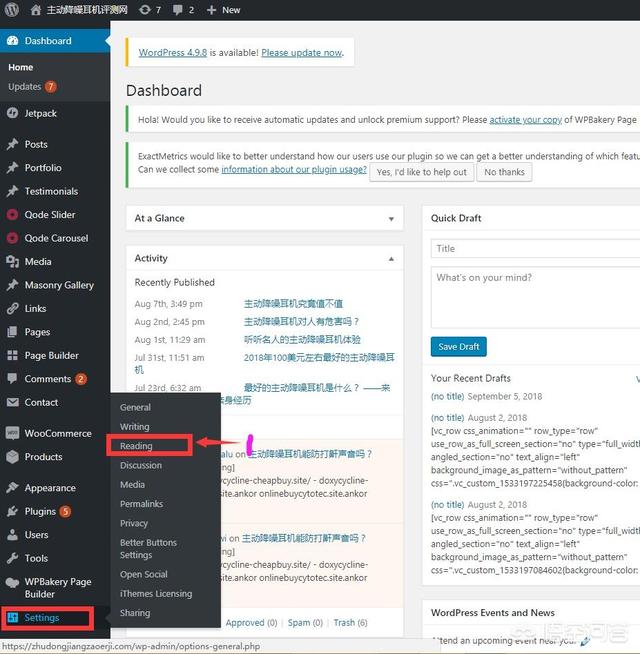The image size is (640, 654).
Task: Open the Aug 2nd published post link
Action: [301, 322]
